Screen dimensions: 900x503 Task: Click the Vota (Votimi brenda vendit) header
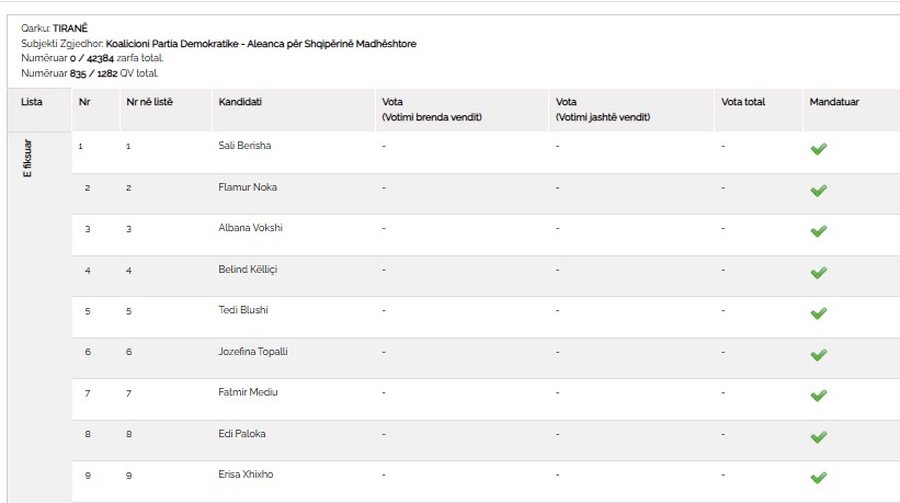[x=432, y=109]
